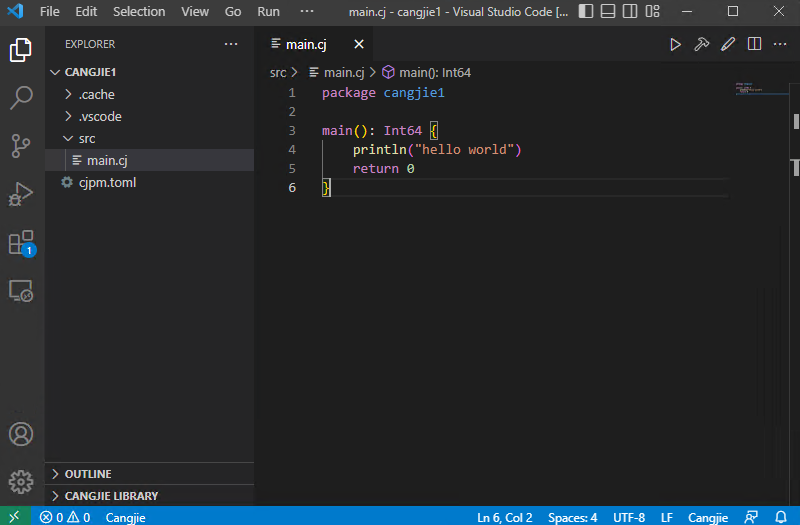Screen dimensions: 800x525
Task: Click the build hammer icon in editor toolbar
Action: (702, 44)
